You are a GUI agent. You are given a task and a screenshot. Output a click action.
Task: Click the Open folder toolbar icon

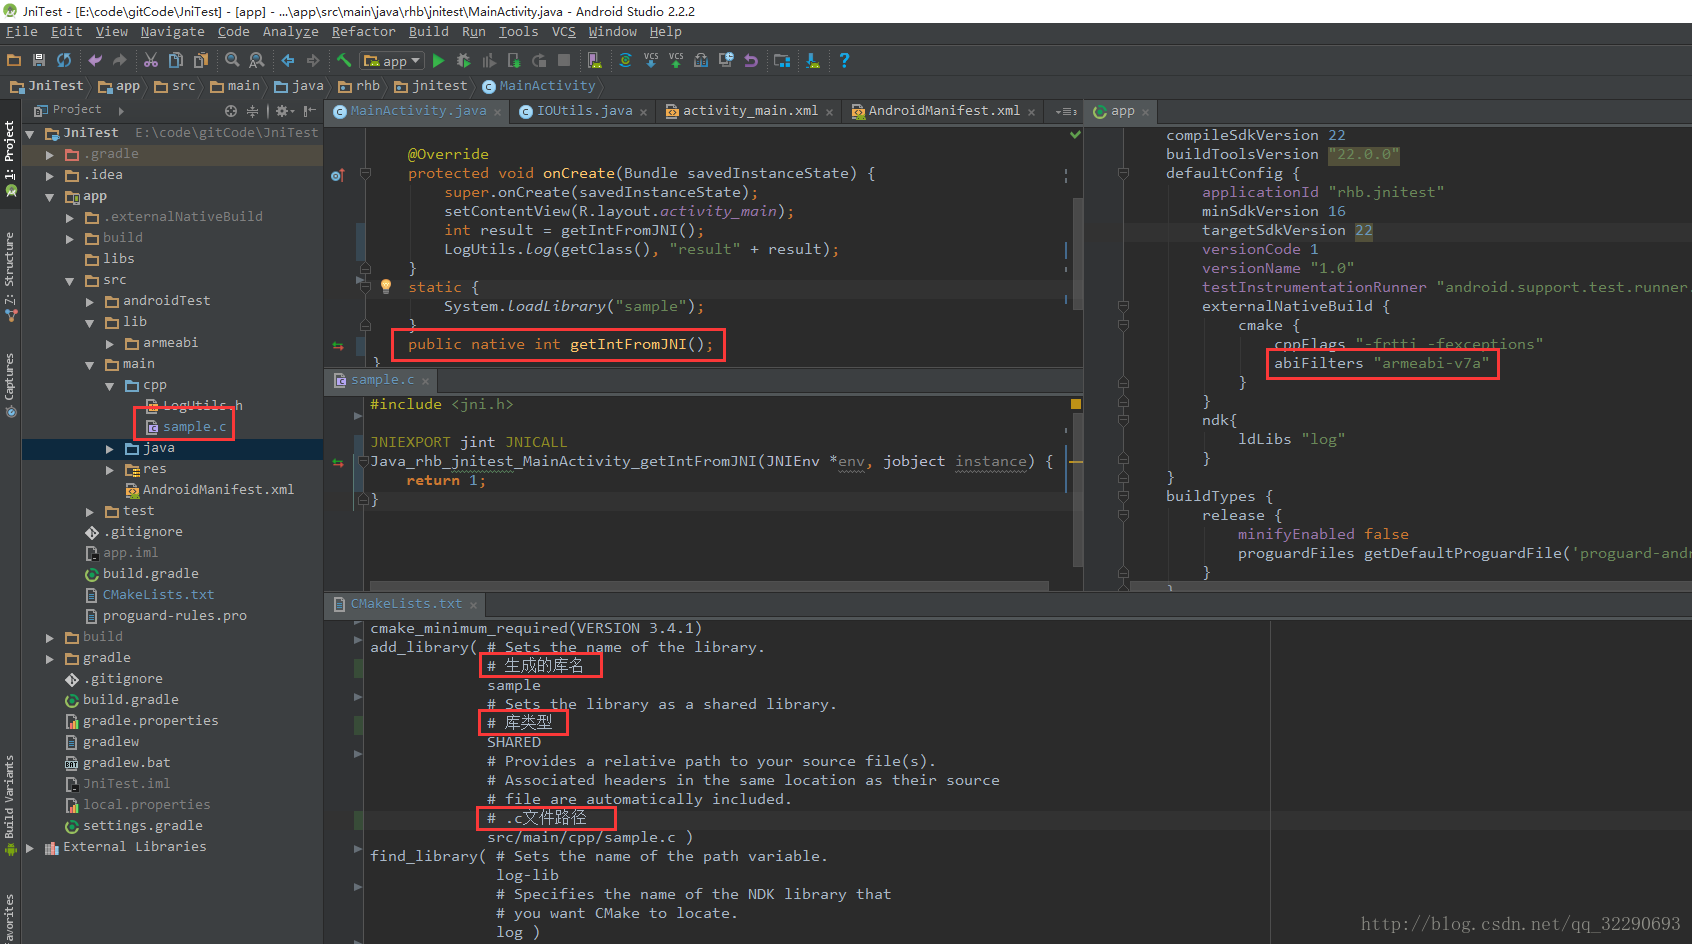14,60
